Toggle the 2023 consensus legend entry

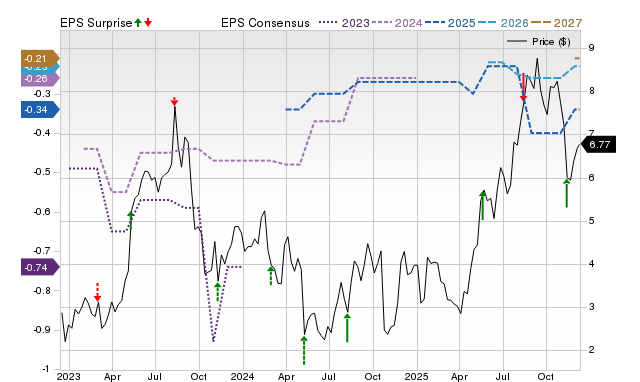[344, 23]
